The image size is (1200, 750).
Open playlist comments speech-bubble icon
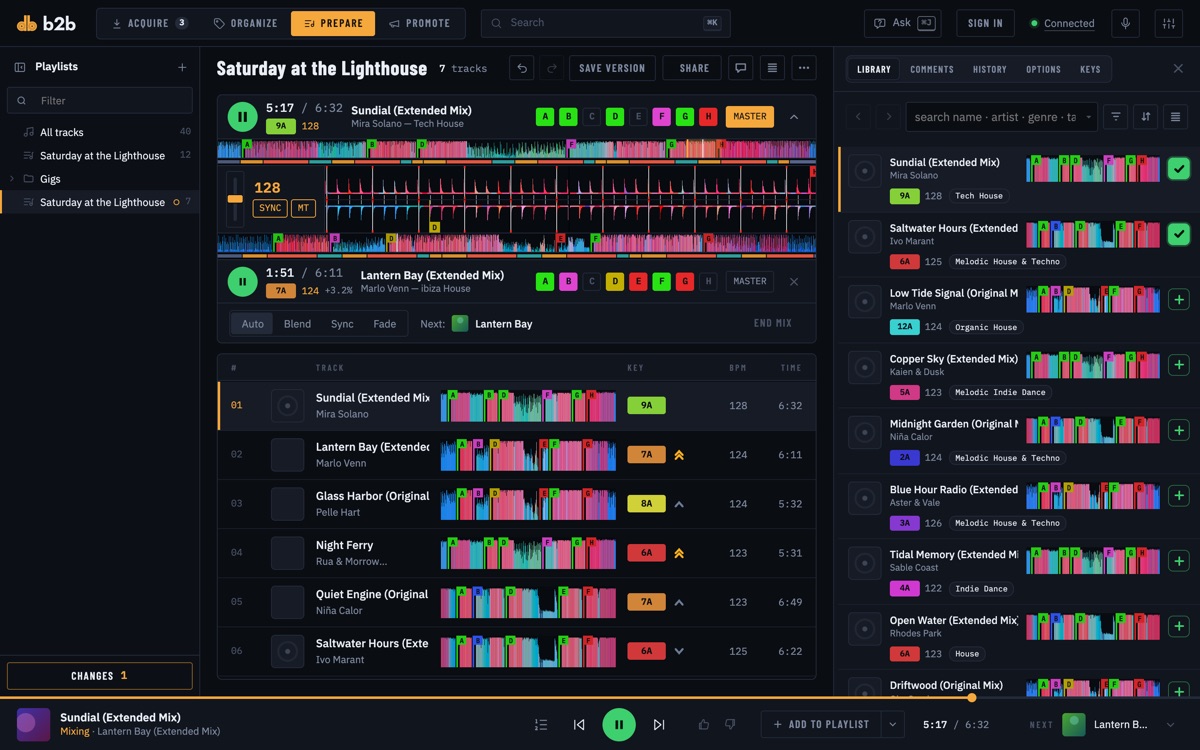741,68
